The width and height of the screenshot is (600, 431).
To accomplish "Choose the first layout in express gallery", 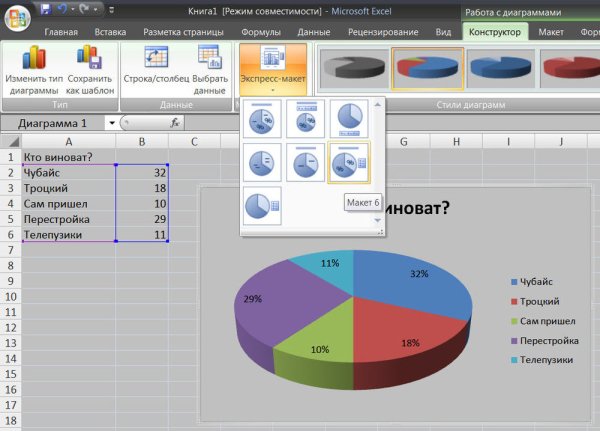I will pos(263,119).
